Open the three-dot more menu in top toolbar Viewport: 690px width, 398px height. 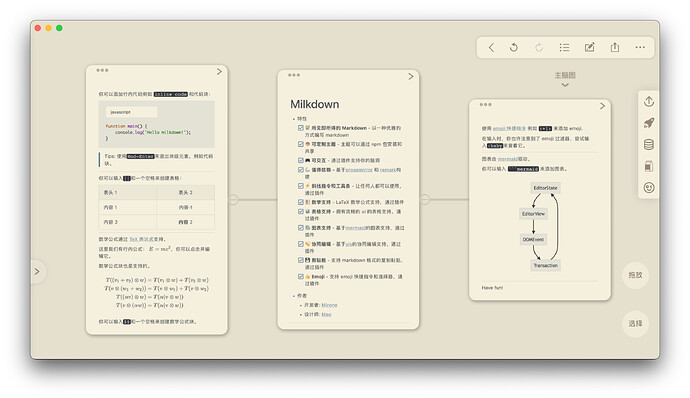[x=640, y=47]
